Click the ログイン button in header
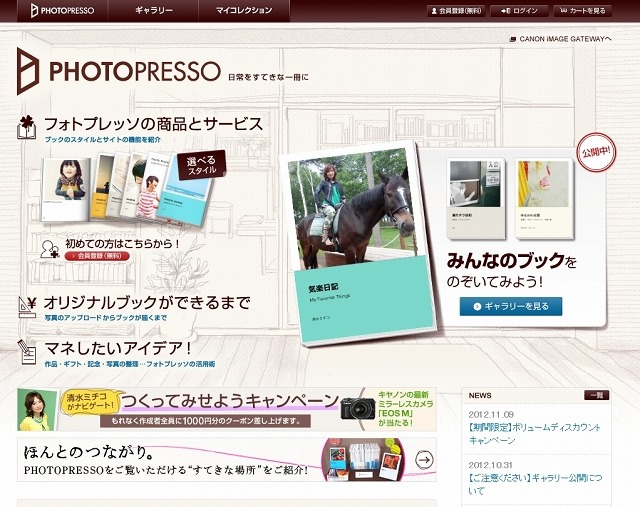 519,11
